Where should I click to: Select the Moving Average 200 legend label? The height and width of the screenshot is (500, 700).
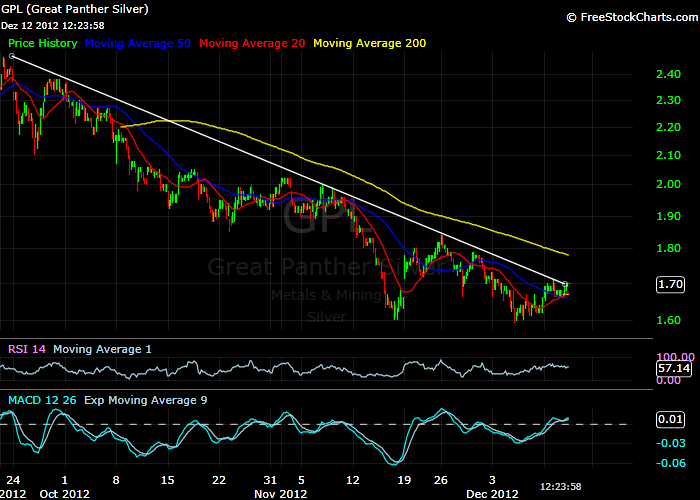pos(370,43)
